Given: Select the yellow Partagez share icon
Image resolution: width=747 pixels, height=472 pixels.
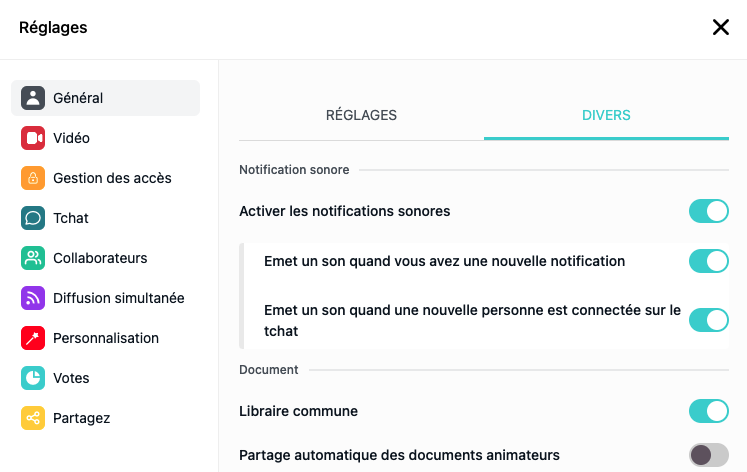Looking at the screenshot, I should pyautogui.click(x=33, y=418).
